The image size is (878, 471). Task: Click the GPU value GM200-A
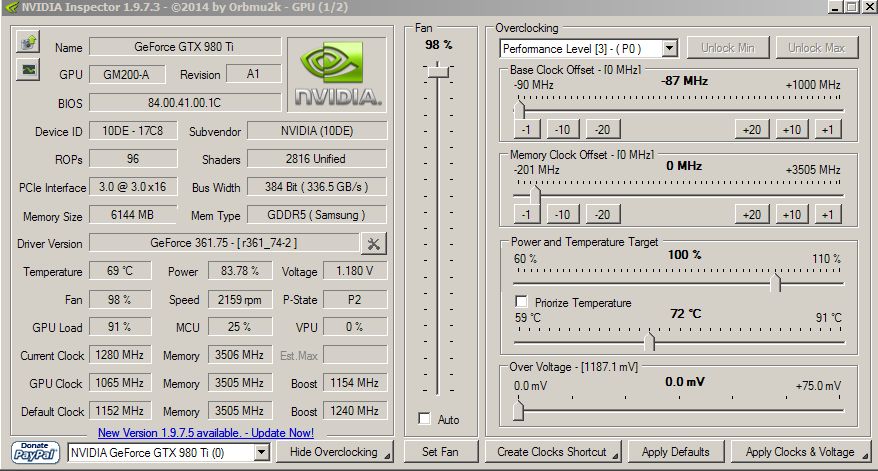(x=127, y=74)
